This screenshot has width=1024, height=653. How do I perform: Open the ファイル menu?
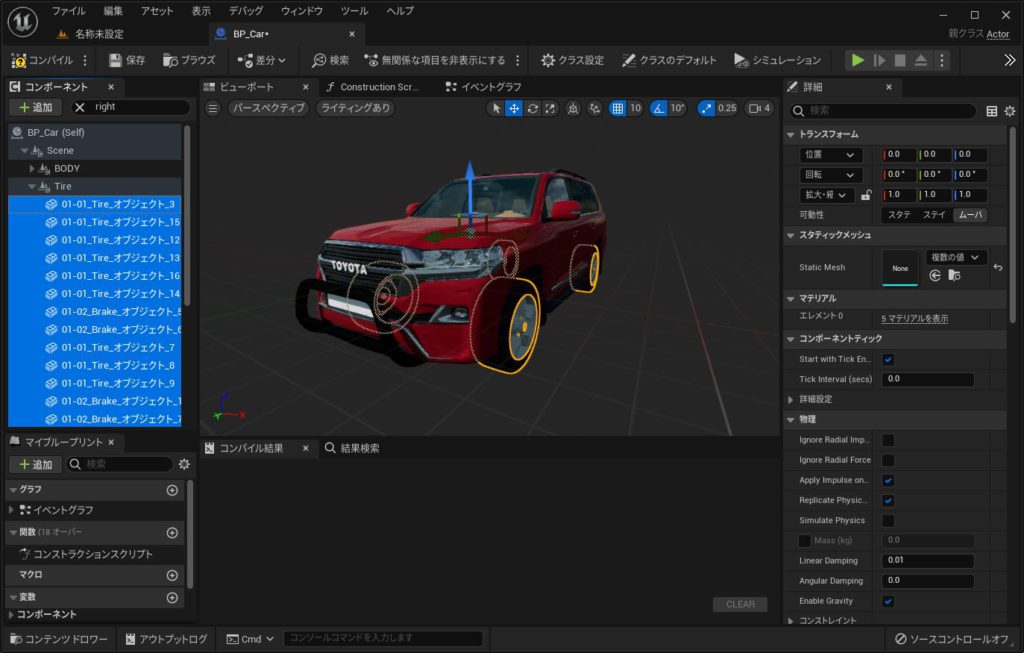[x=69, y=11]
